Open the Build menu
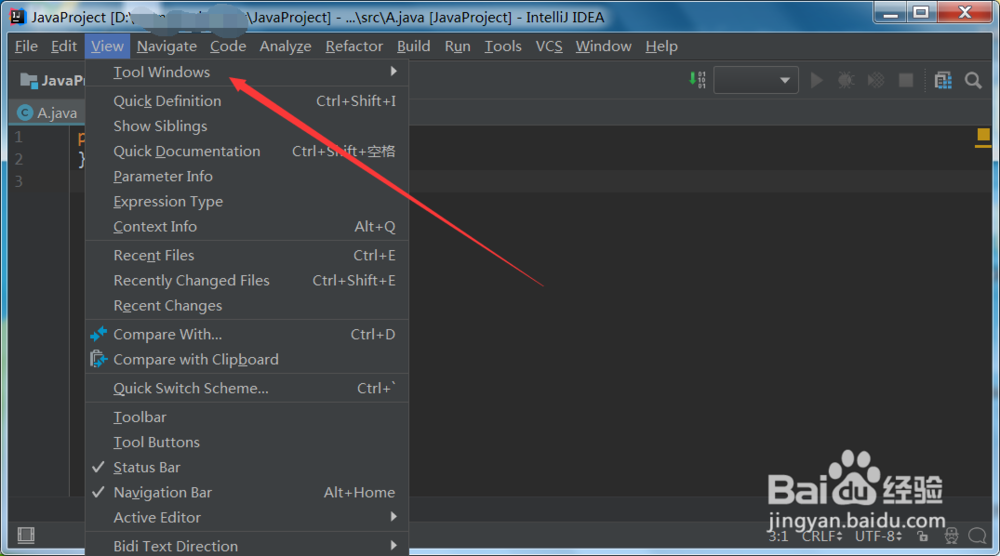 coord(413,46)
